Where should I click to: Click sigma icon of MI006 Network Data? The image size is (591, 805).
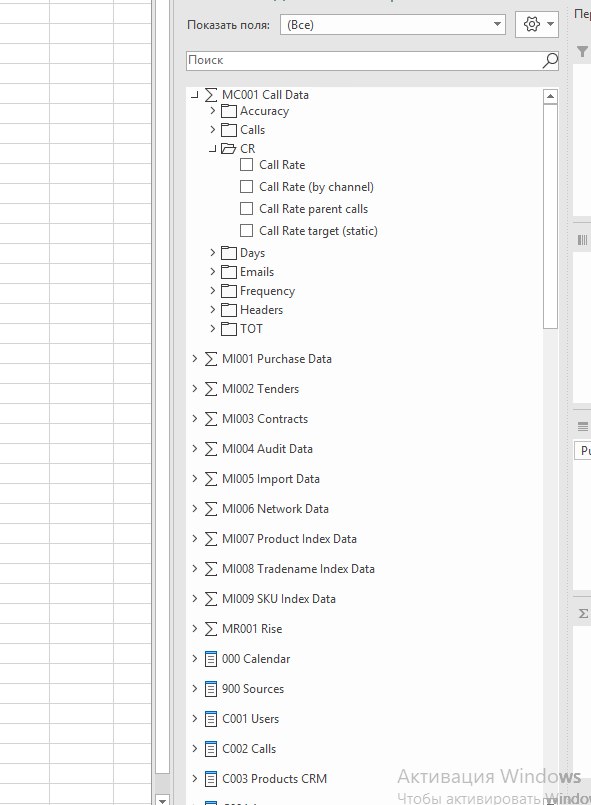pyautogui.click(x=211, y=509)
